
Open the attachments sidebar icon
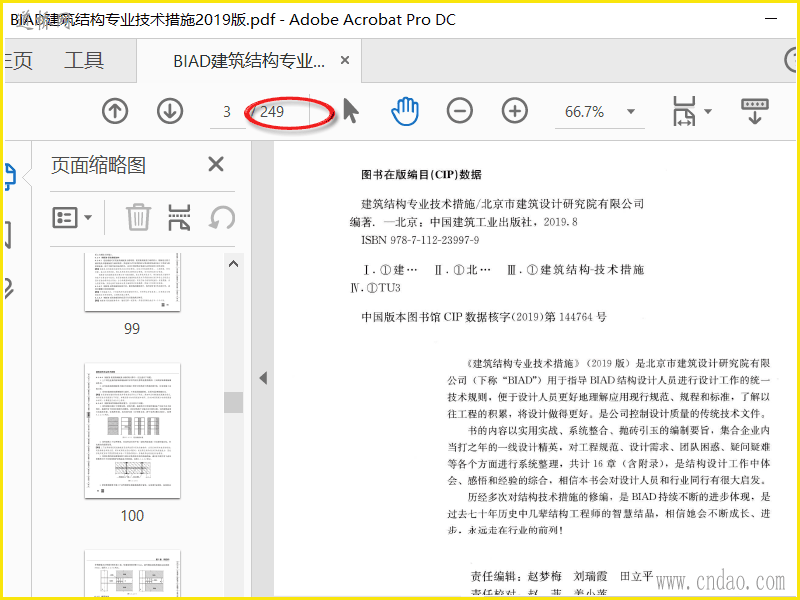coord(9,288)
